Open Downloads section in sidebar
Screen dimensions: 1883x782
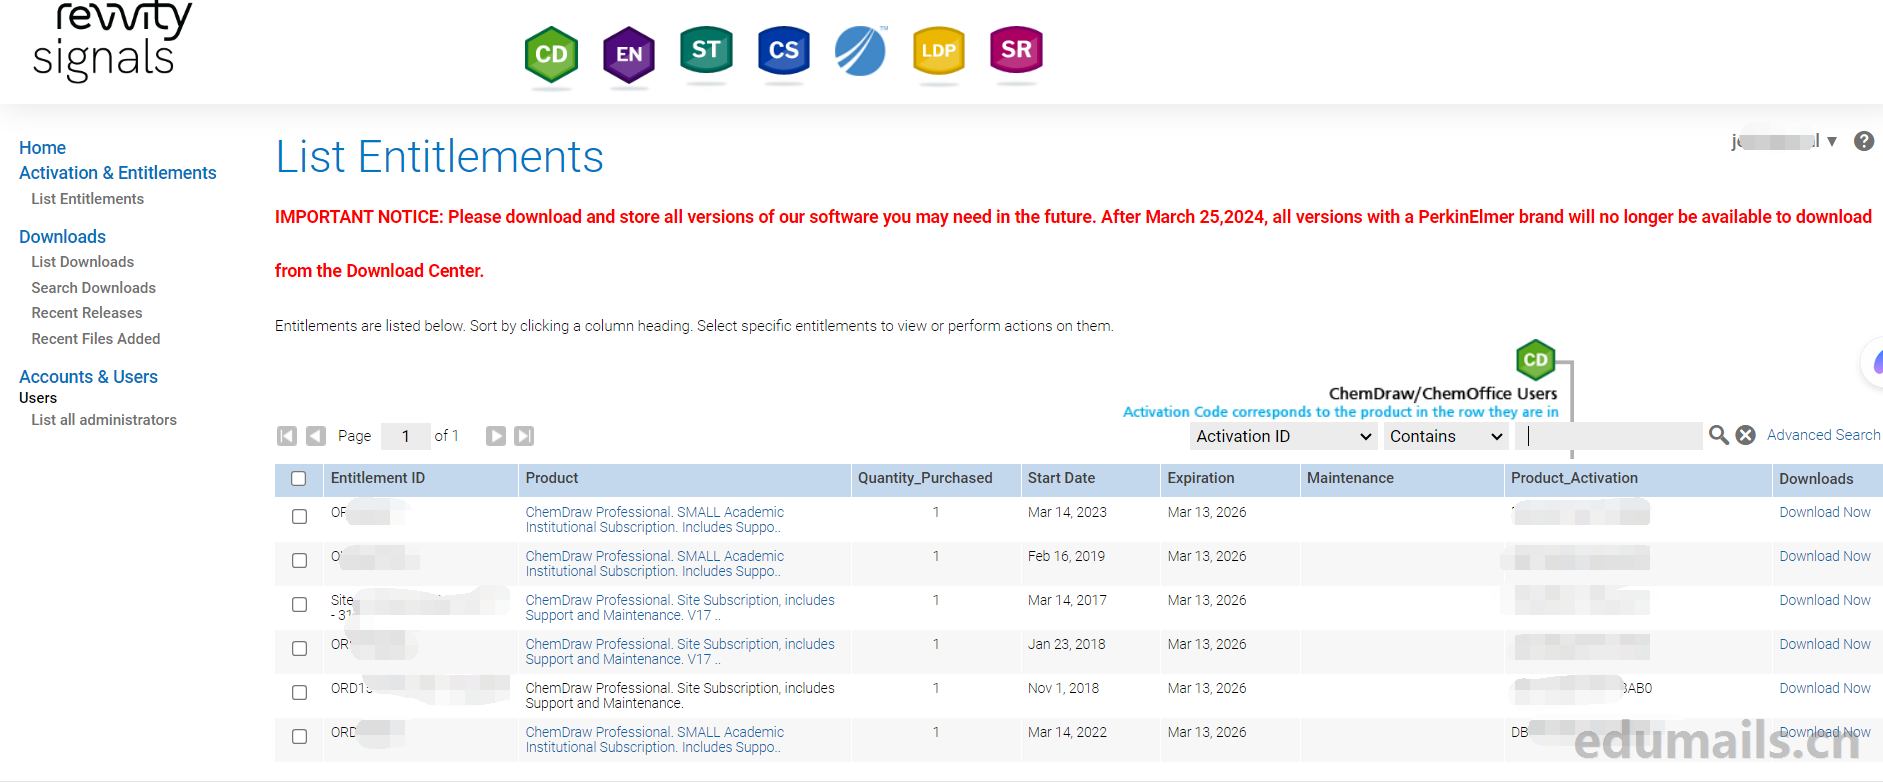[x=62, y=237]
